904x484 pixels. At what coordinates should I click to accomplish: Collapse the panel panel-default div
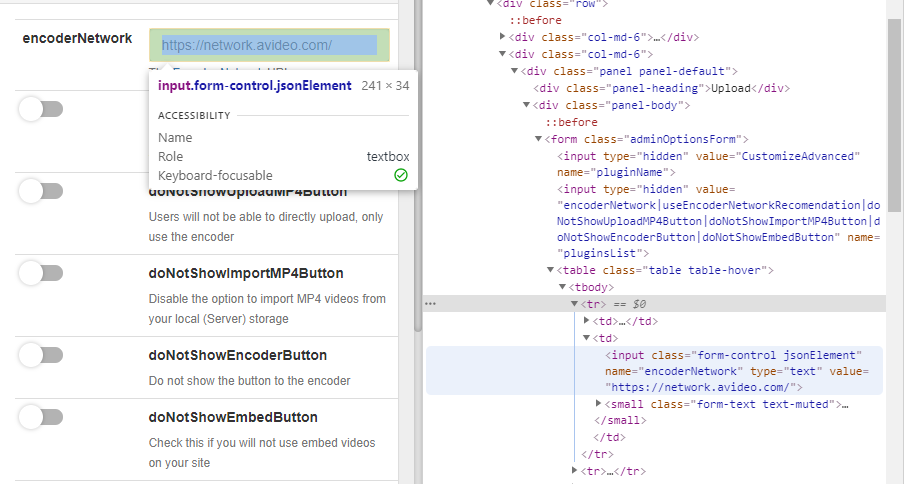tap(514, 71)
